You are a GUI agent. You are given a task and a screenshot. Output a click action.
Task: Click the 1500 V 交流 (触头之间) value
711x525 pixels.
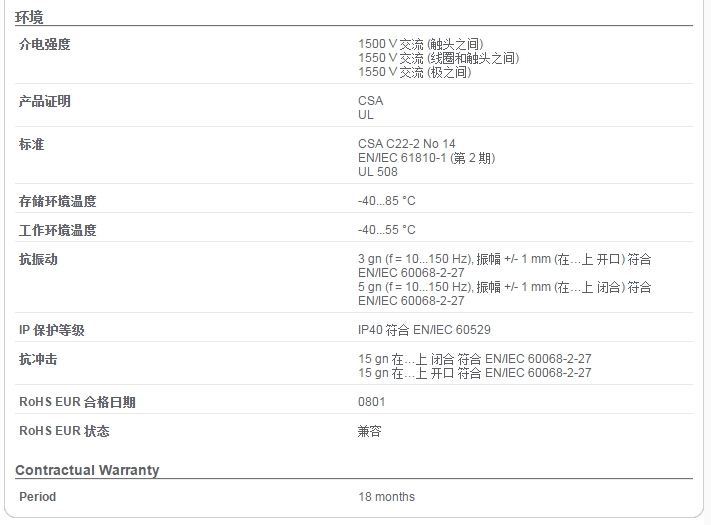pos(420,44)
